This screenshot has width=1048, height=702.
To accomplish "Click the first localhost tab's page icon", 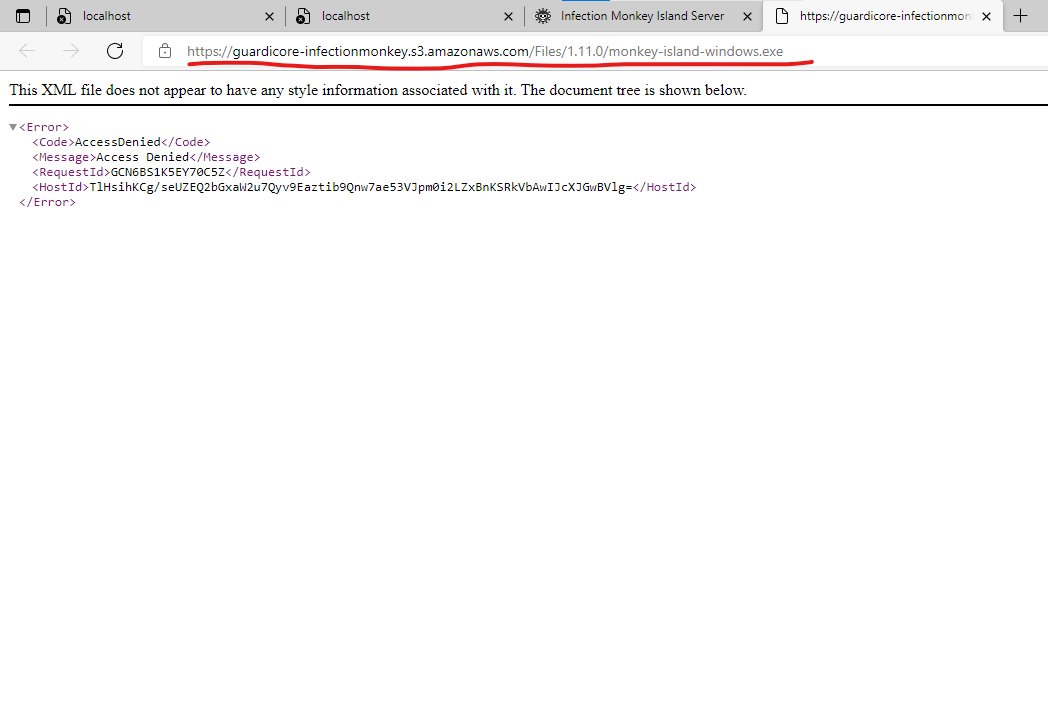I will [x=63, y=17].
